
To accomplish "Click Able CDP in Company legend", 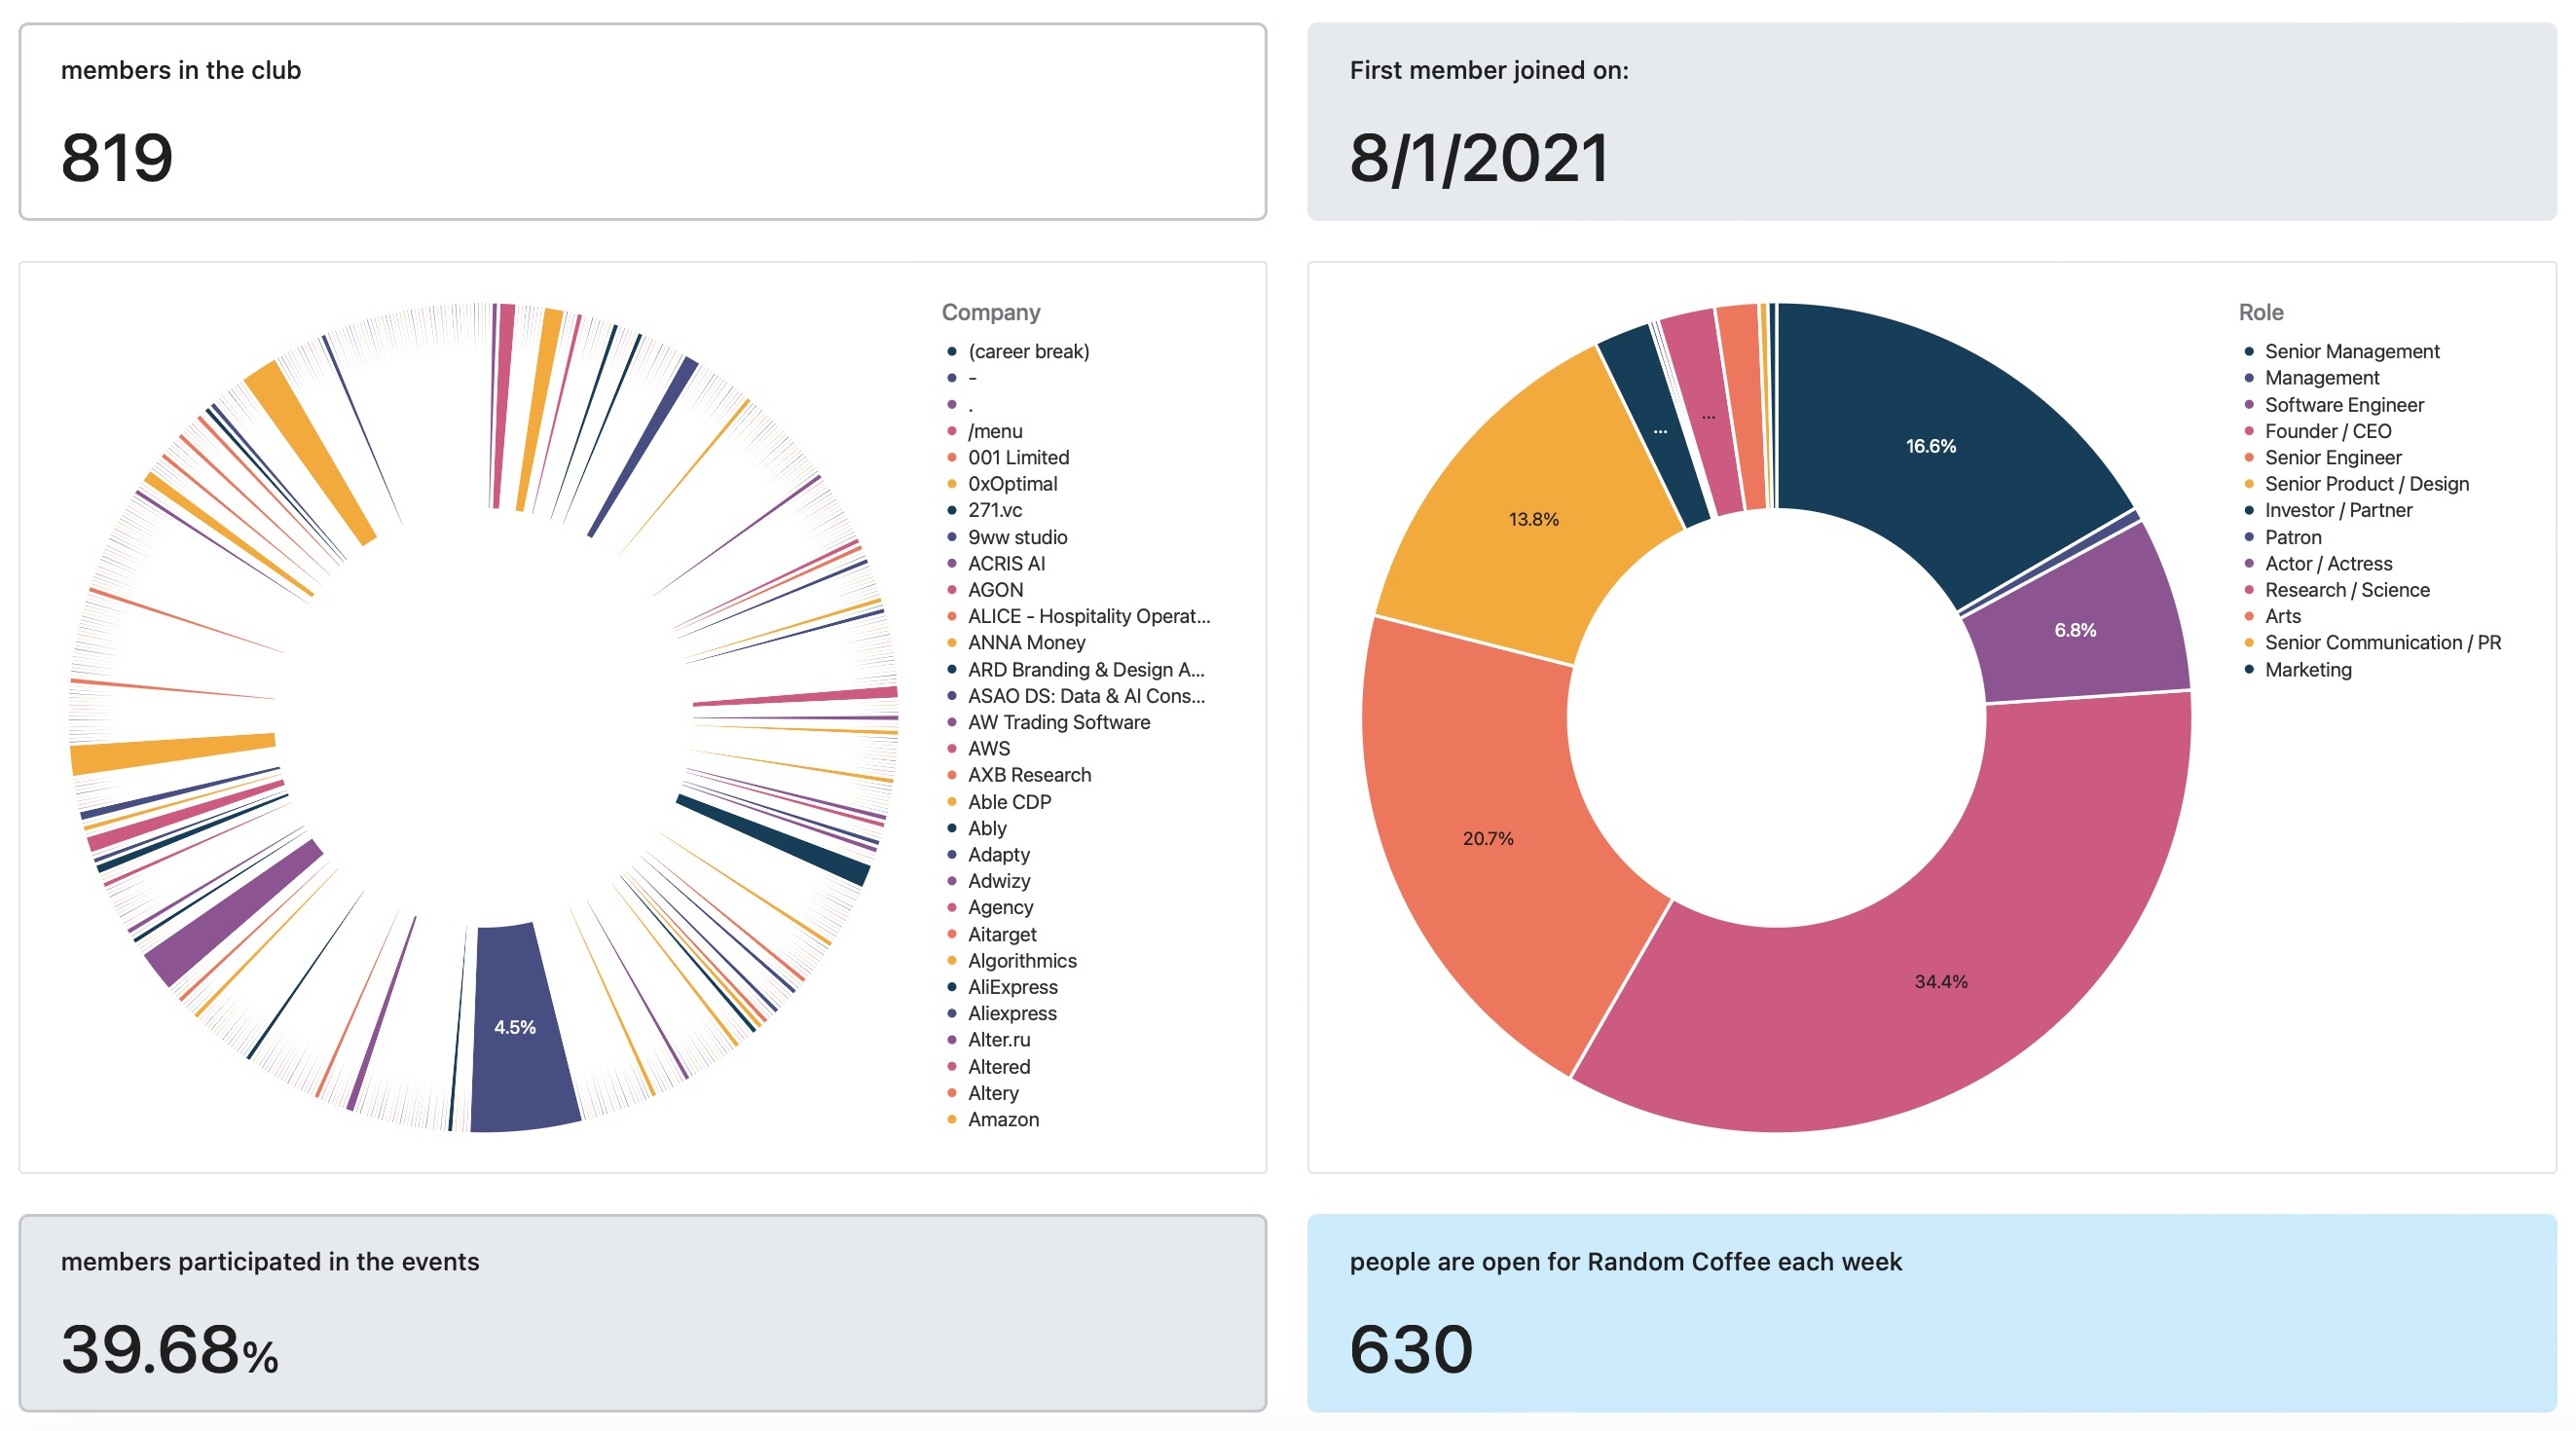I will coord(998,802).
